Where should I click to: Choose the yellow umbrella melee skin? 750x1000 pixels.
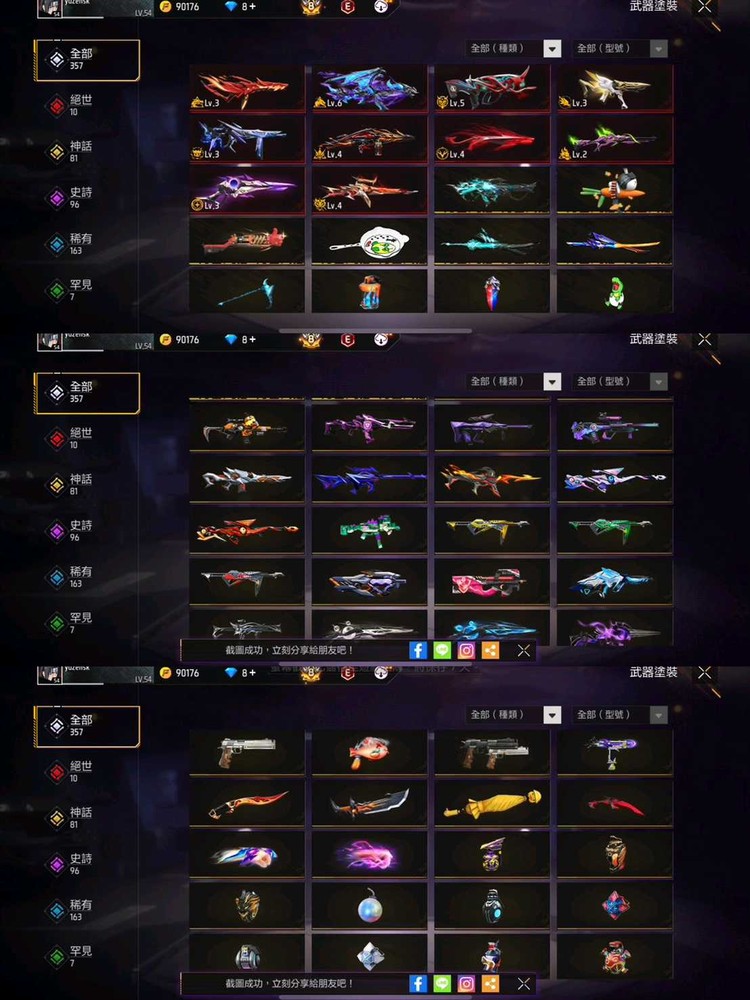pos(492,804)
